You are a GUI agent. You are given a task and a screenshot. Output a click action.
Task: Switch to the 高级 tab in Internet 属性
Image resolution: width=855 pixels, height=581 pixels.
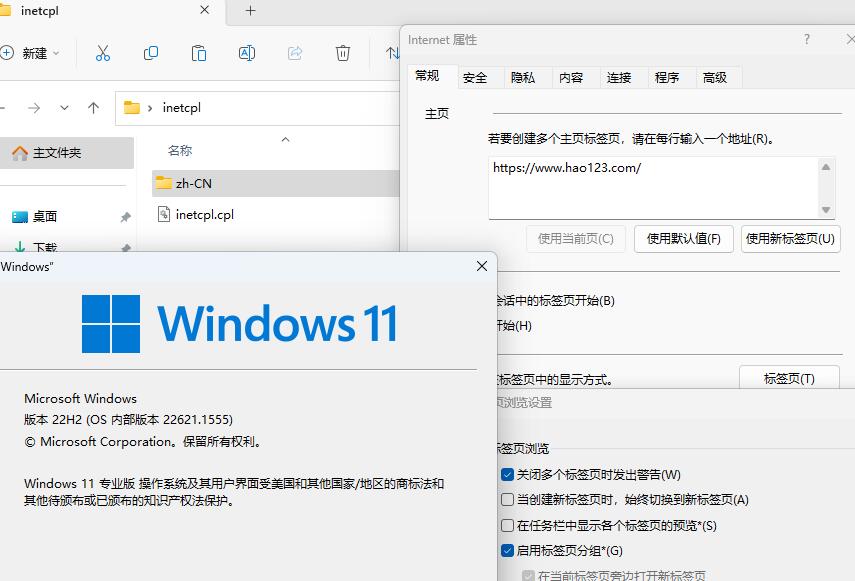(715, 78)
